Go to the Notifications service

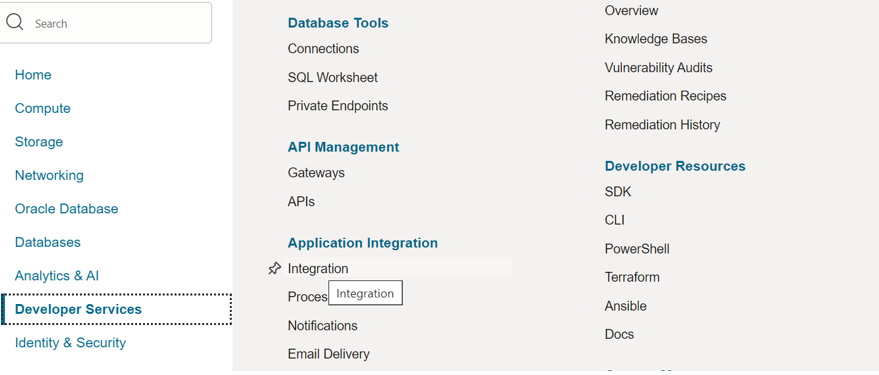click(x=322, y=326)
